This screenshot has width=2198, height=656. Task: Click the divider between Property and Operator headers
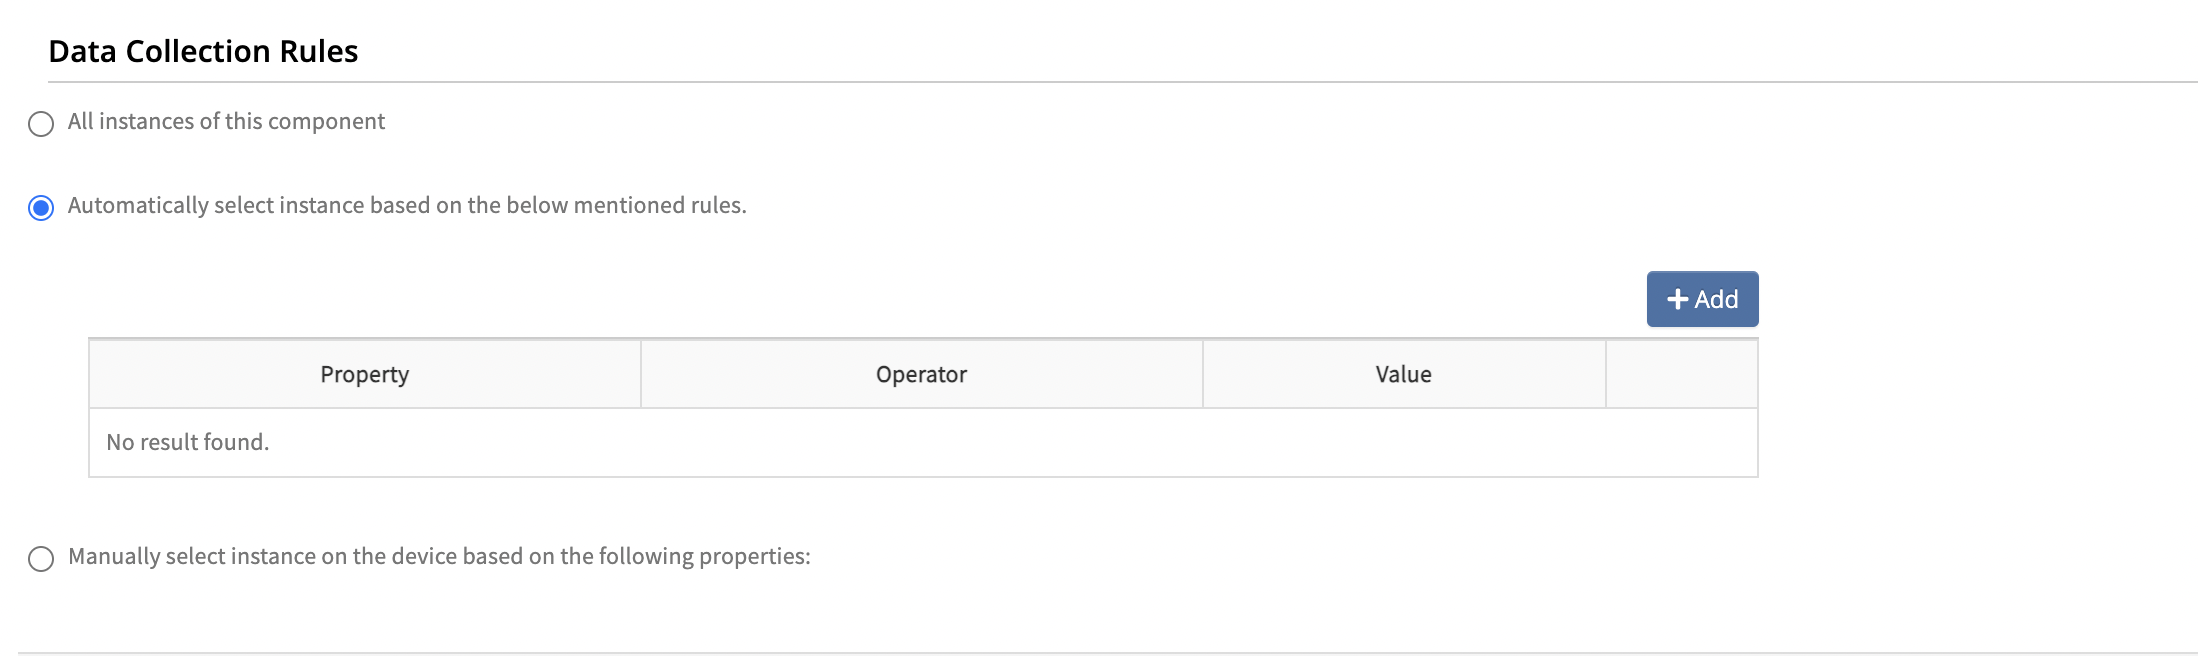coord(641,374)
